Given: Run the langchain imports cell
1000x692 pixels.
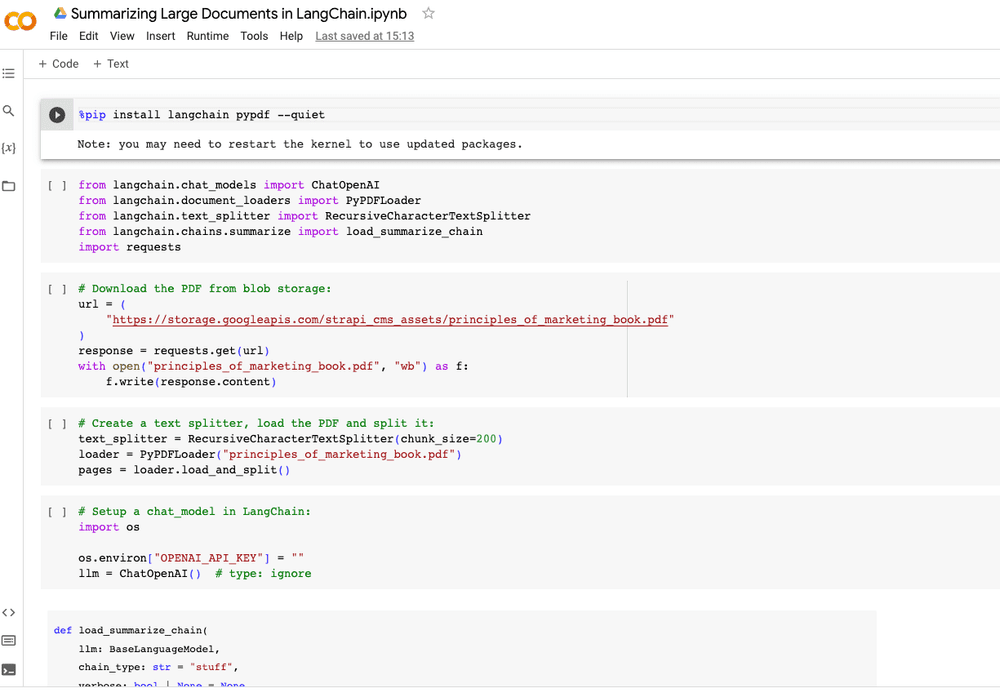Looking at the screenshot, I should [57, 186].
